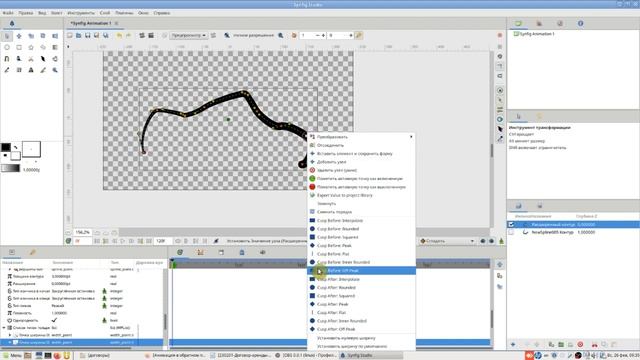640x360 pixels.
Task: Click the Open file toolbar icon
Action: click(x=79, y=36)
